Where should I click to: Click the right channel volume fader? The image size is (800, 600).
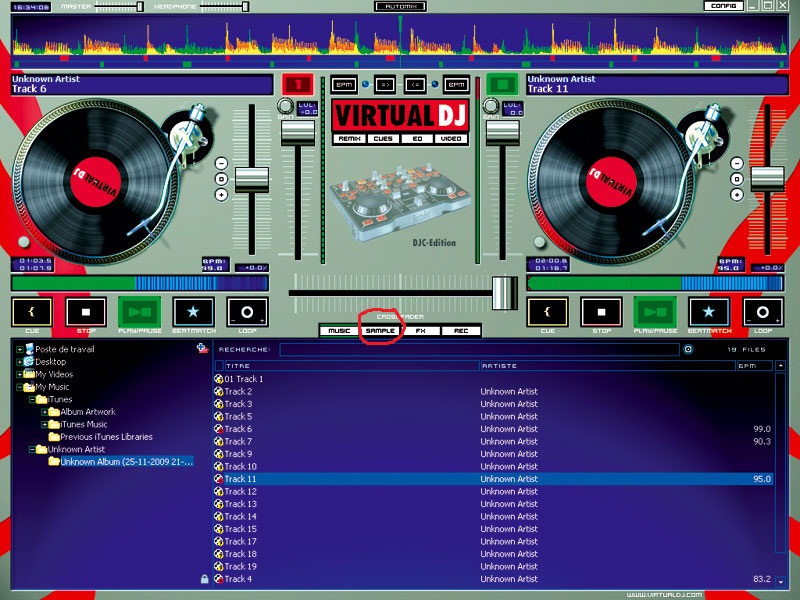pos(502,133)
